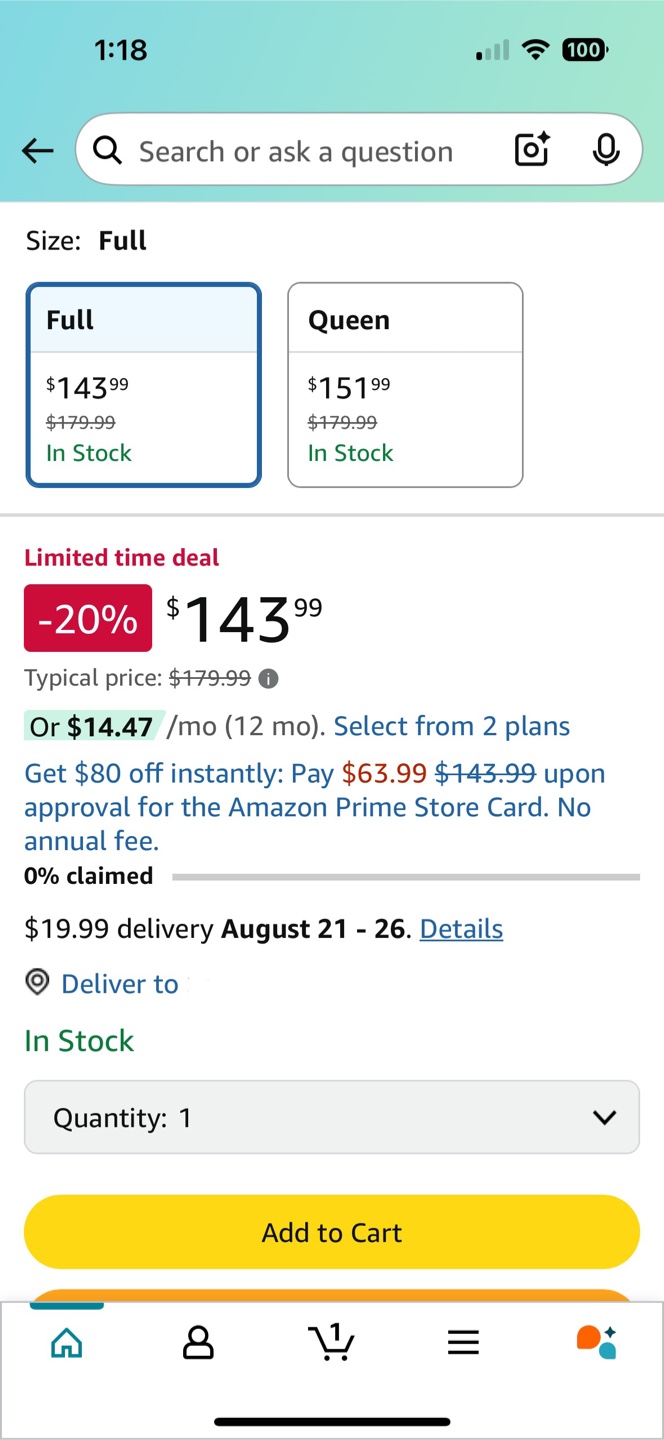Open the Amazon Prime Store Card offer

coord(315,807)
